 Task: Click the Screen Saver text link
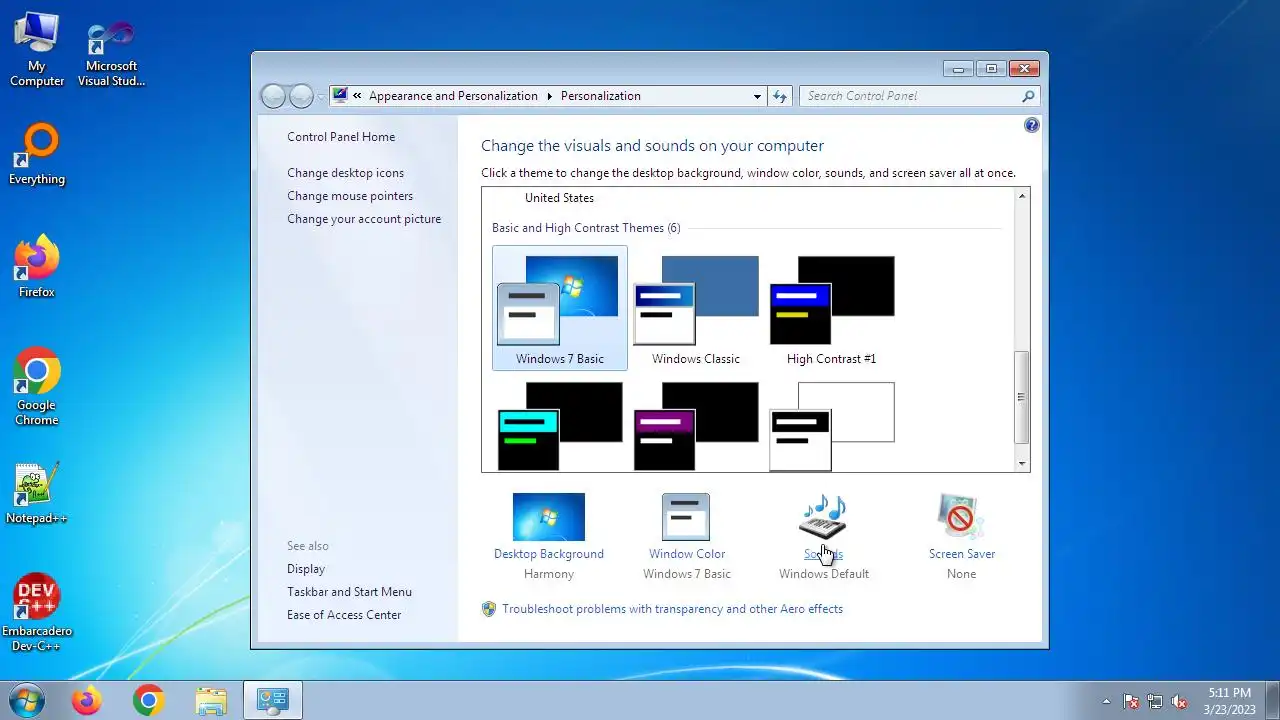click(962, 554)
